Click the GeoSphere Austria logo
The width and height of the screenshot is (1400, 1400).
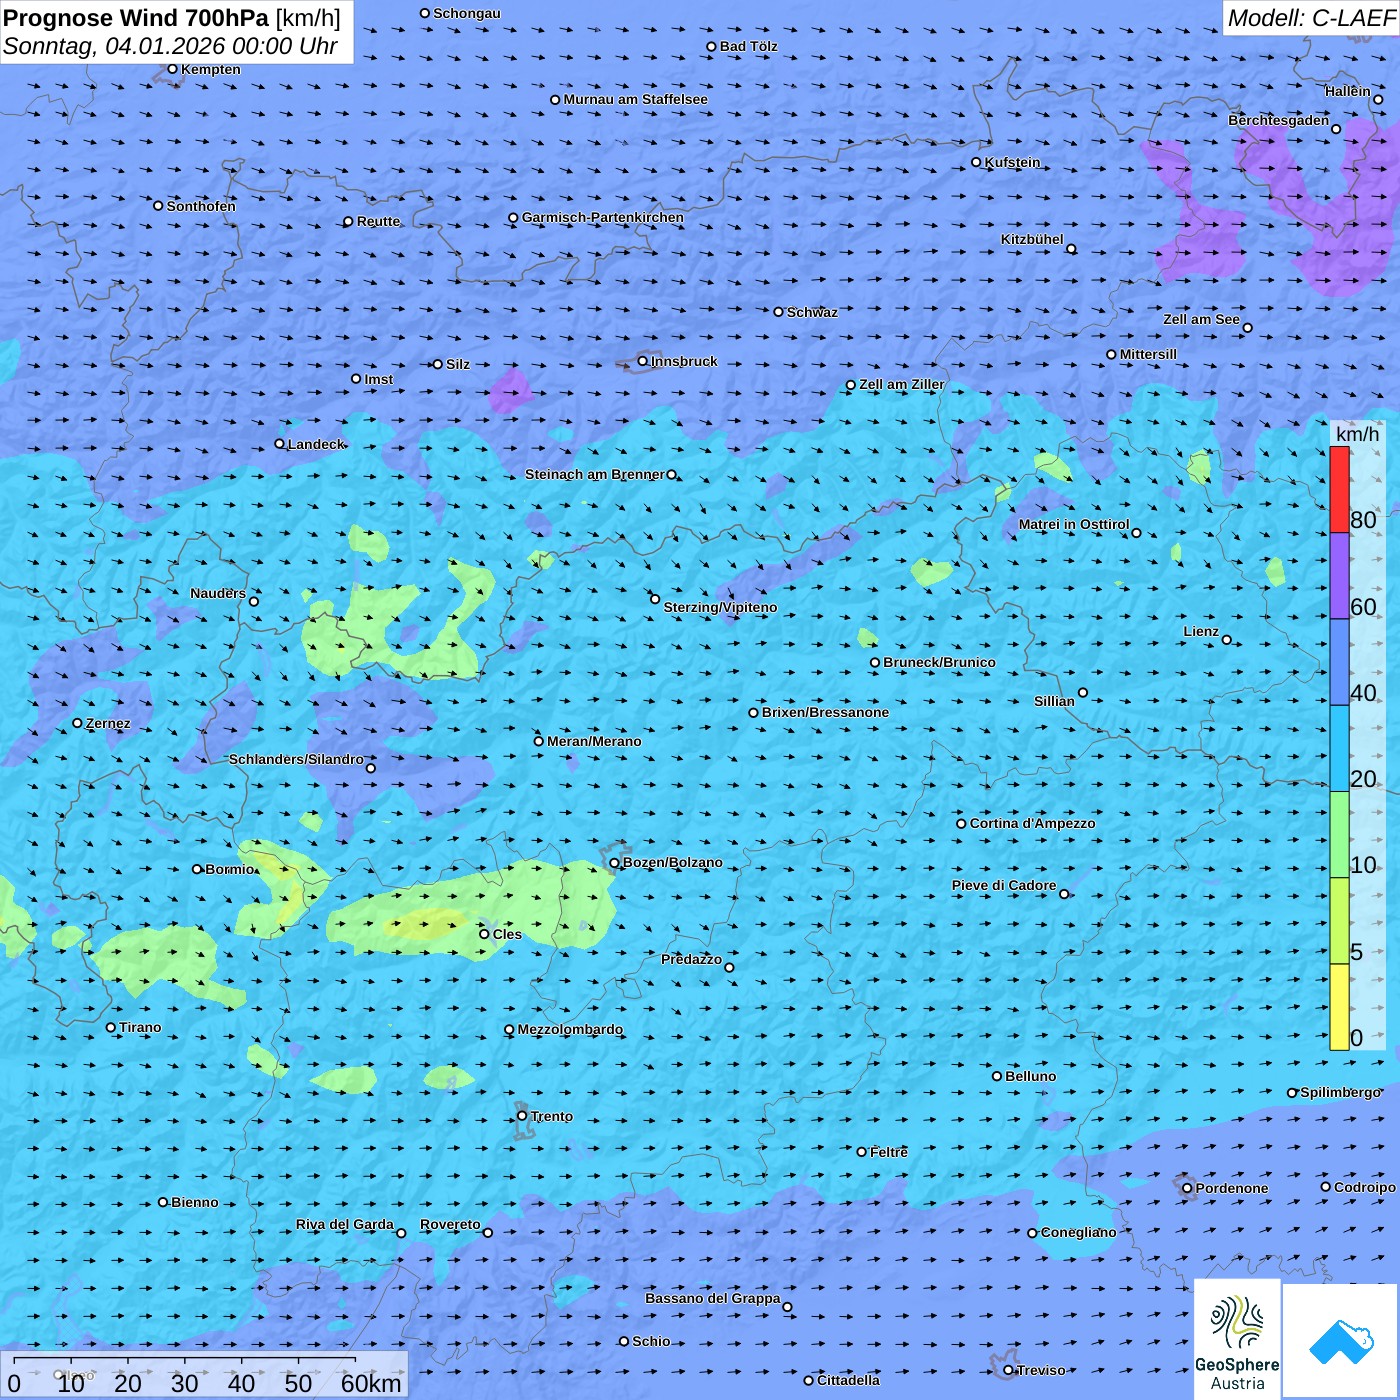point(1237,1339)
